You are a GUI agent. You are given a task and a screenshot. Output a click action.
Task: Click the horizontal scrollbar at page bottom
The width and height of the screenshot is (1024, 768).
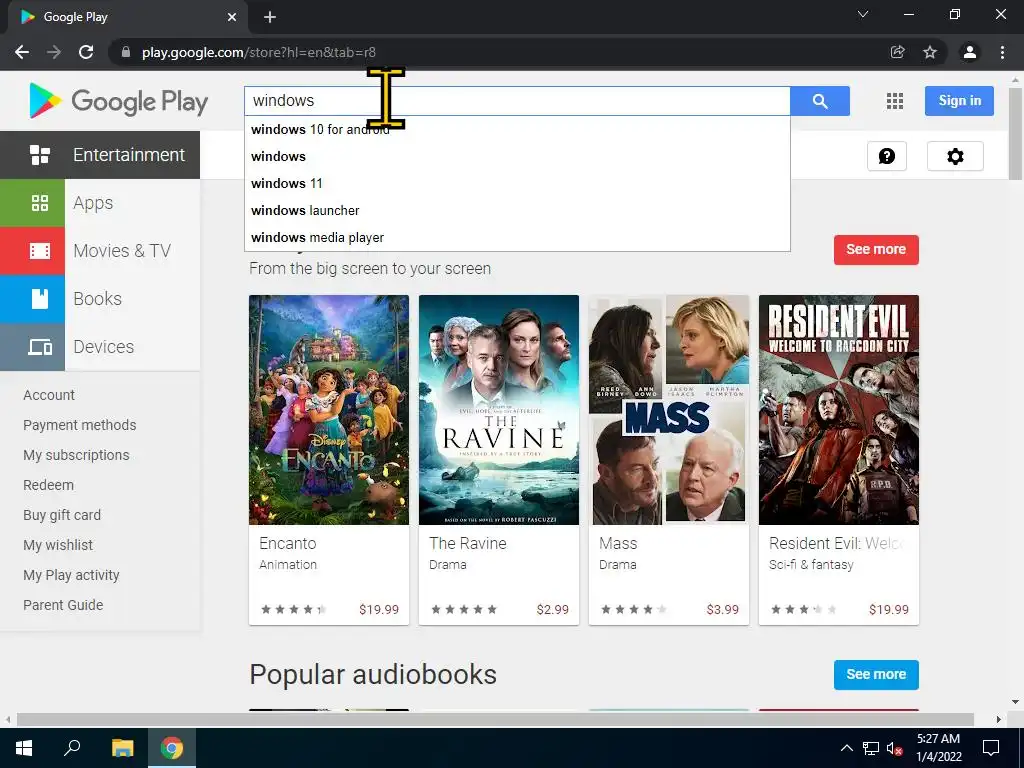click(495, 719)
